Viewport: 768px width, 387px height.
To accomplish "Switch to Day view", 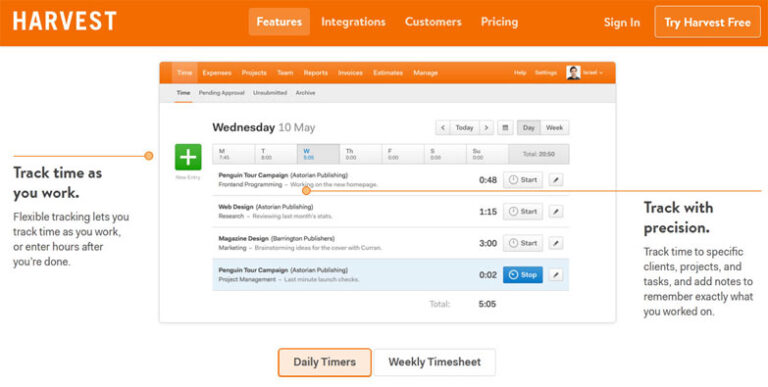I will [528, 128].
